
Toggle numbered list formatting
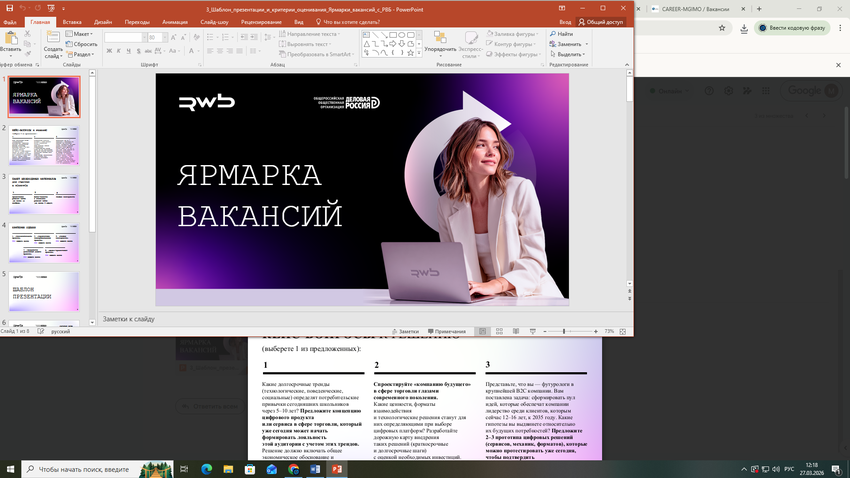(x=227, y=37)
